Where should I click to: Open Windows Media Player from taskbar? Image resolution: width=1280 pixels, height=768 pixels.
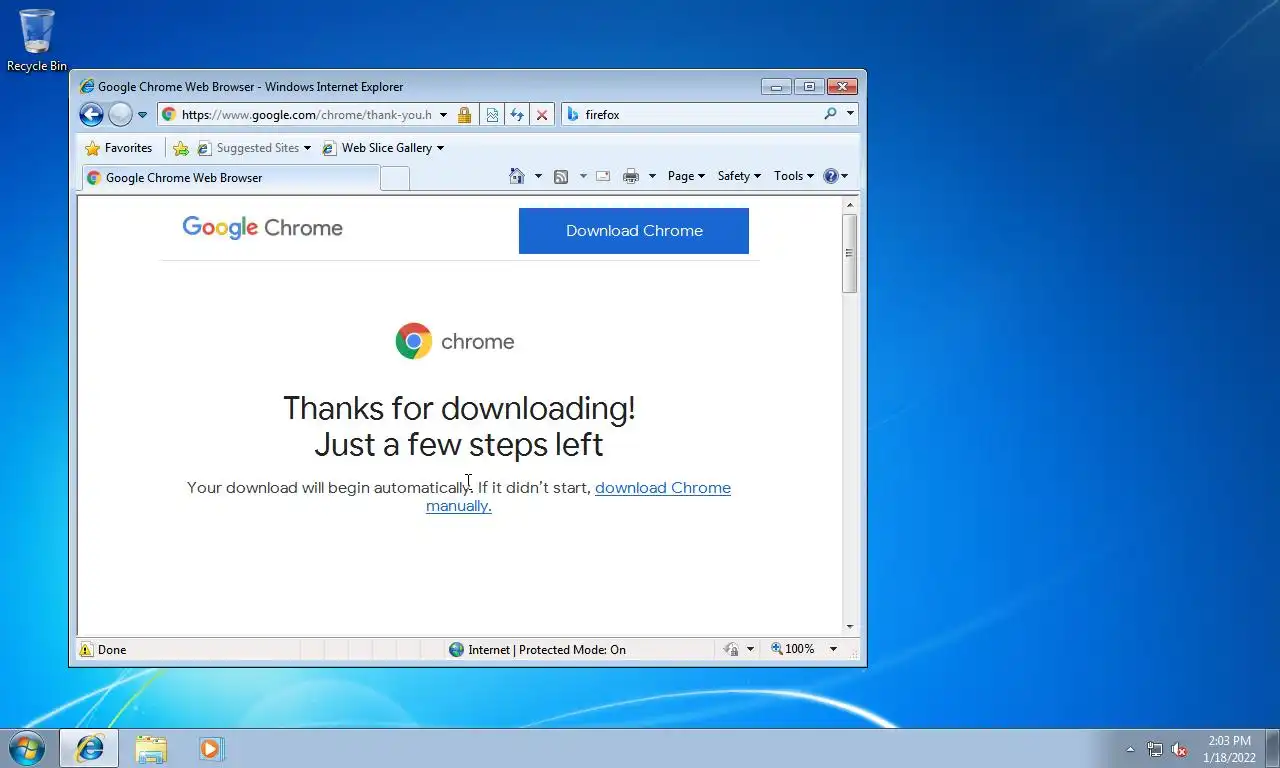(211, 748)
